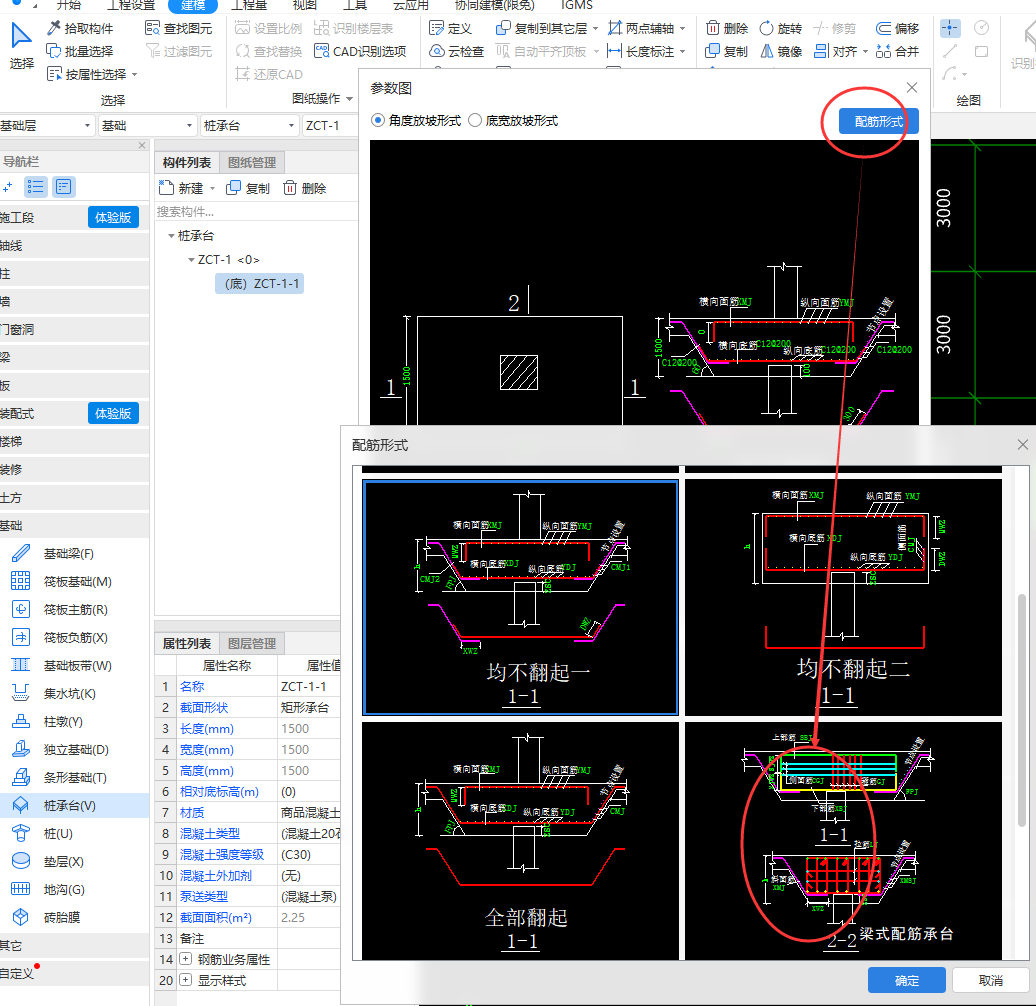This screenshot has height=1006, width=1036.
Task: Click 体验版 badge beside 施工段
Action: (113, 217)
